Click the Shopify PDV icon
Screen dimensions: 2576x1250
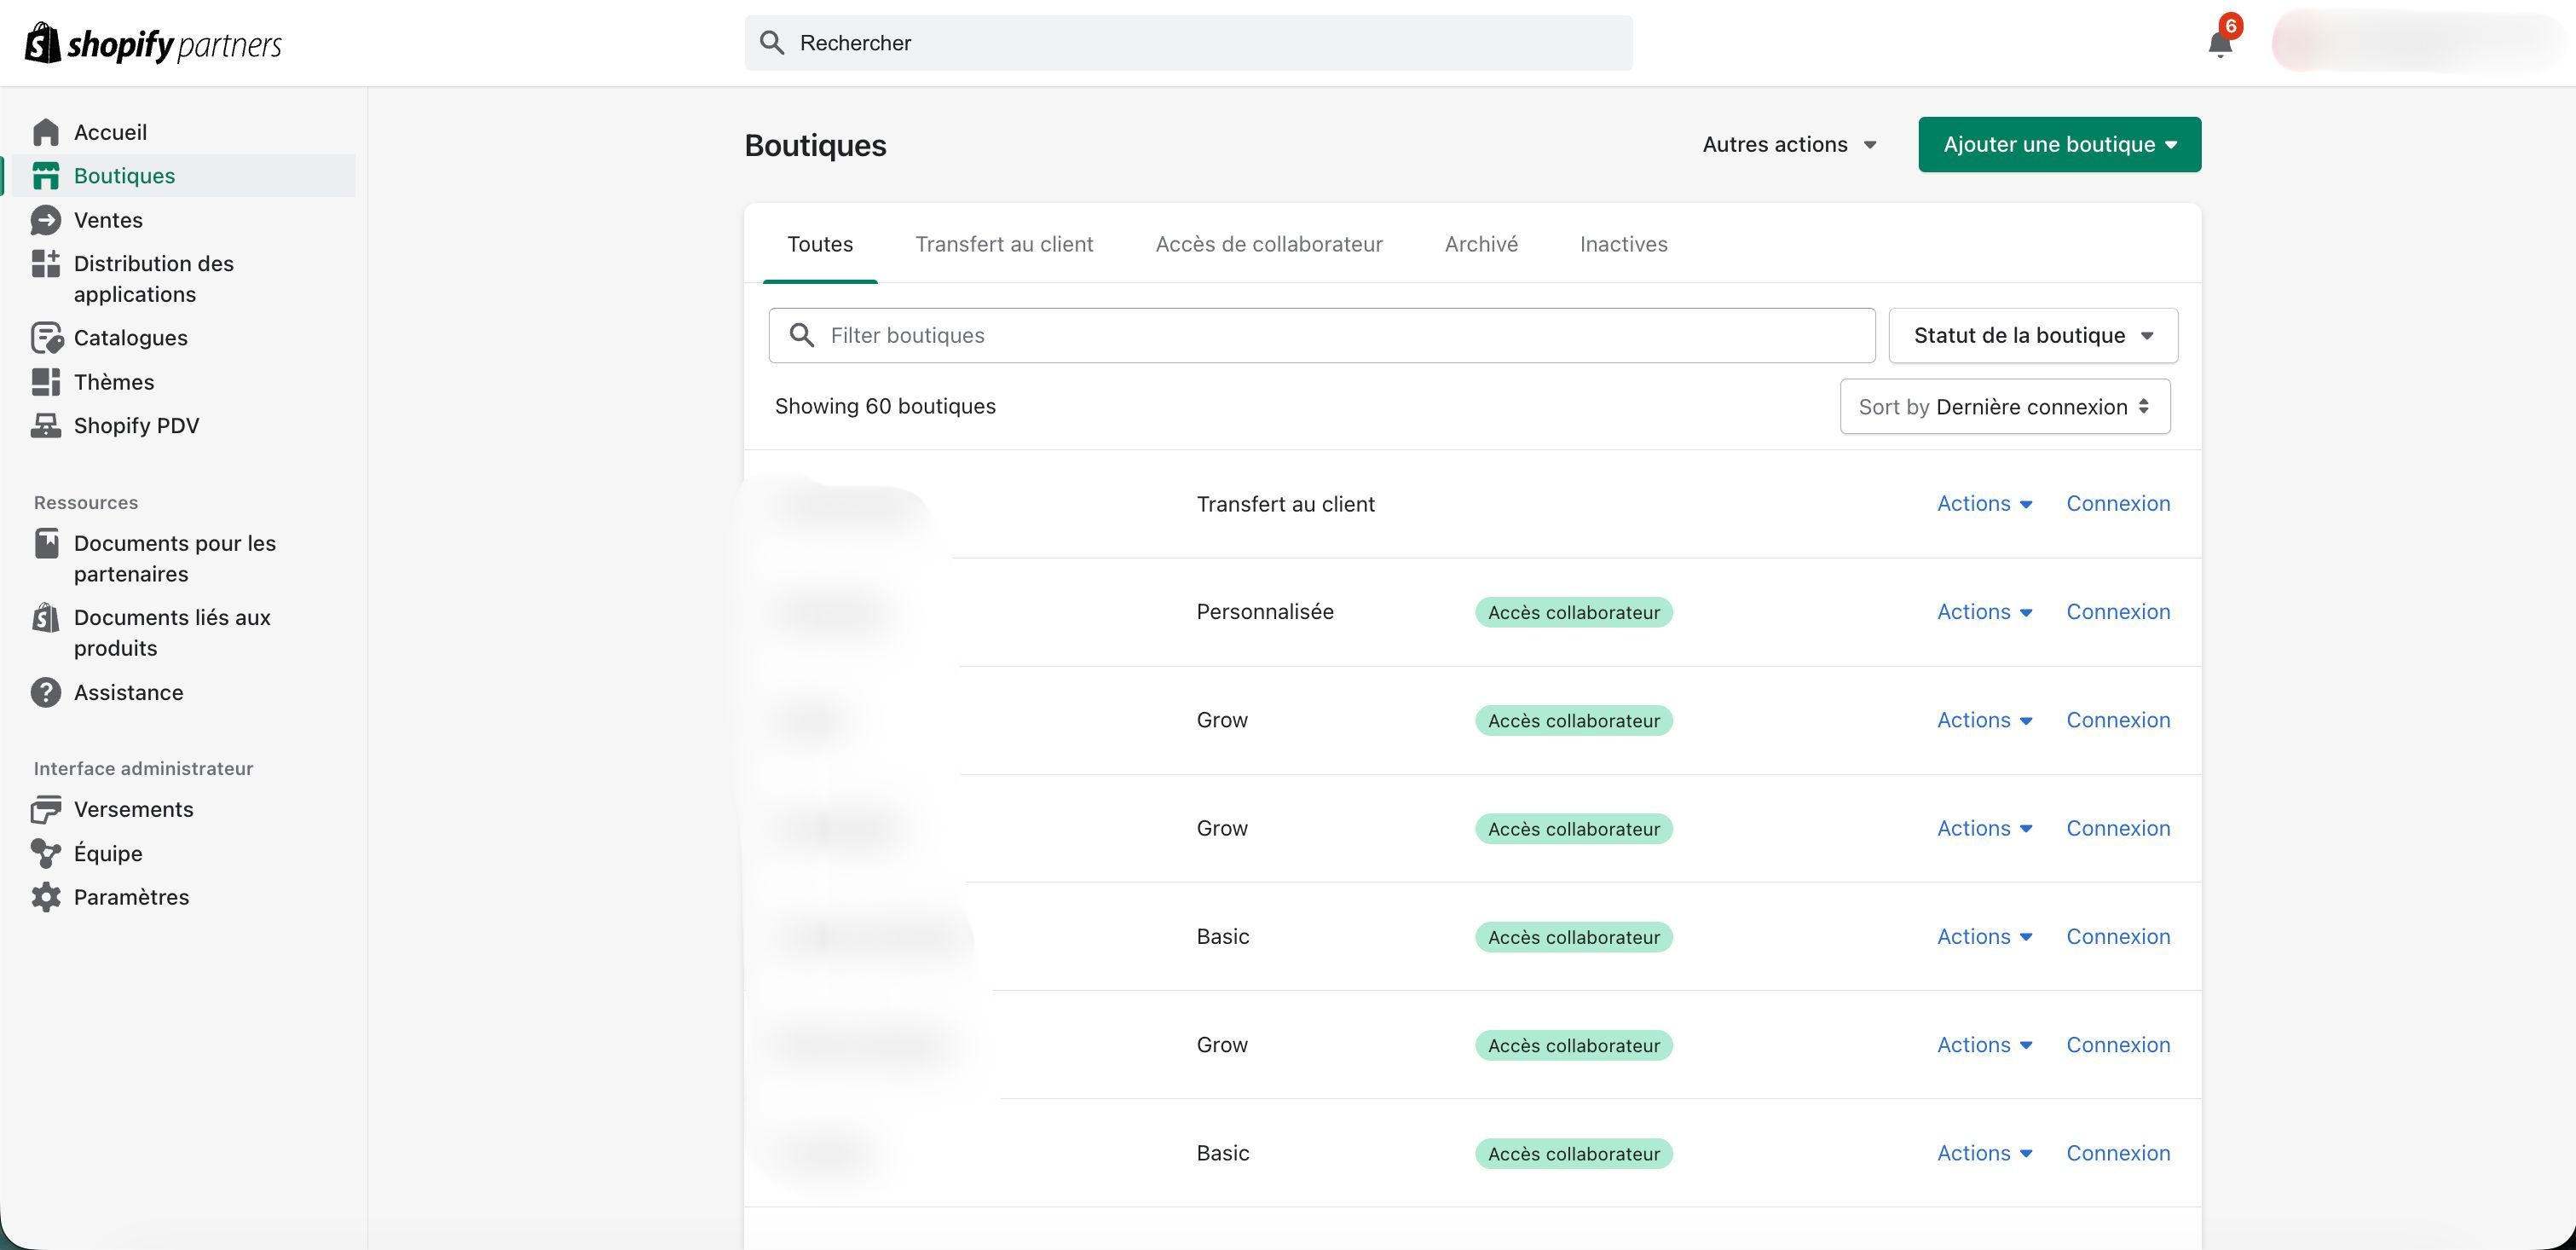point(46,426)
